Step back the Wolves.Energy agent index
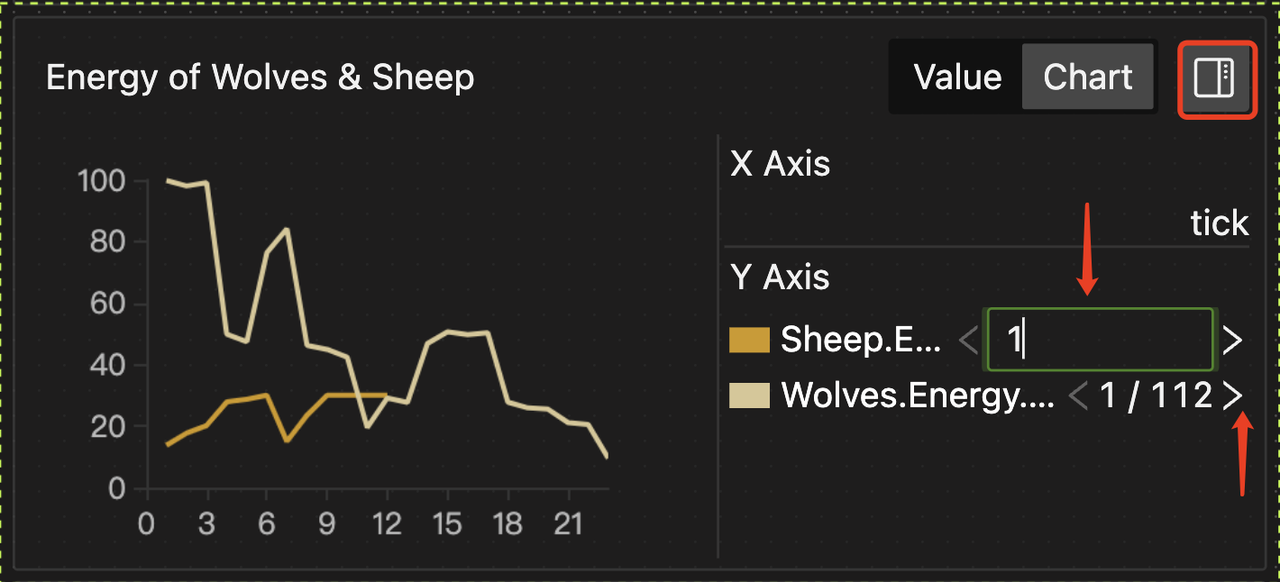This screenshot has width=1280, height=582. [1077, 397]
